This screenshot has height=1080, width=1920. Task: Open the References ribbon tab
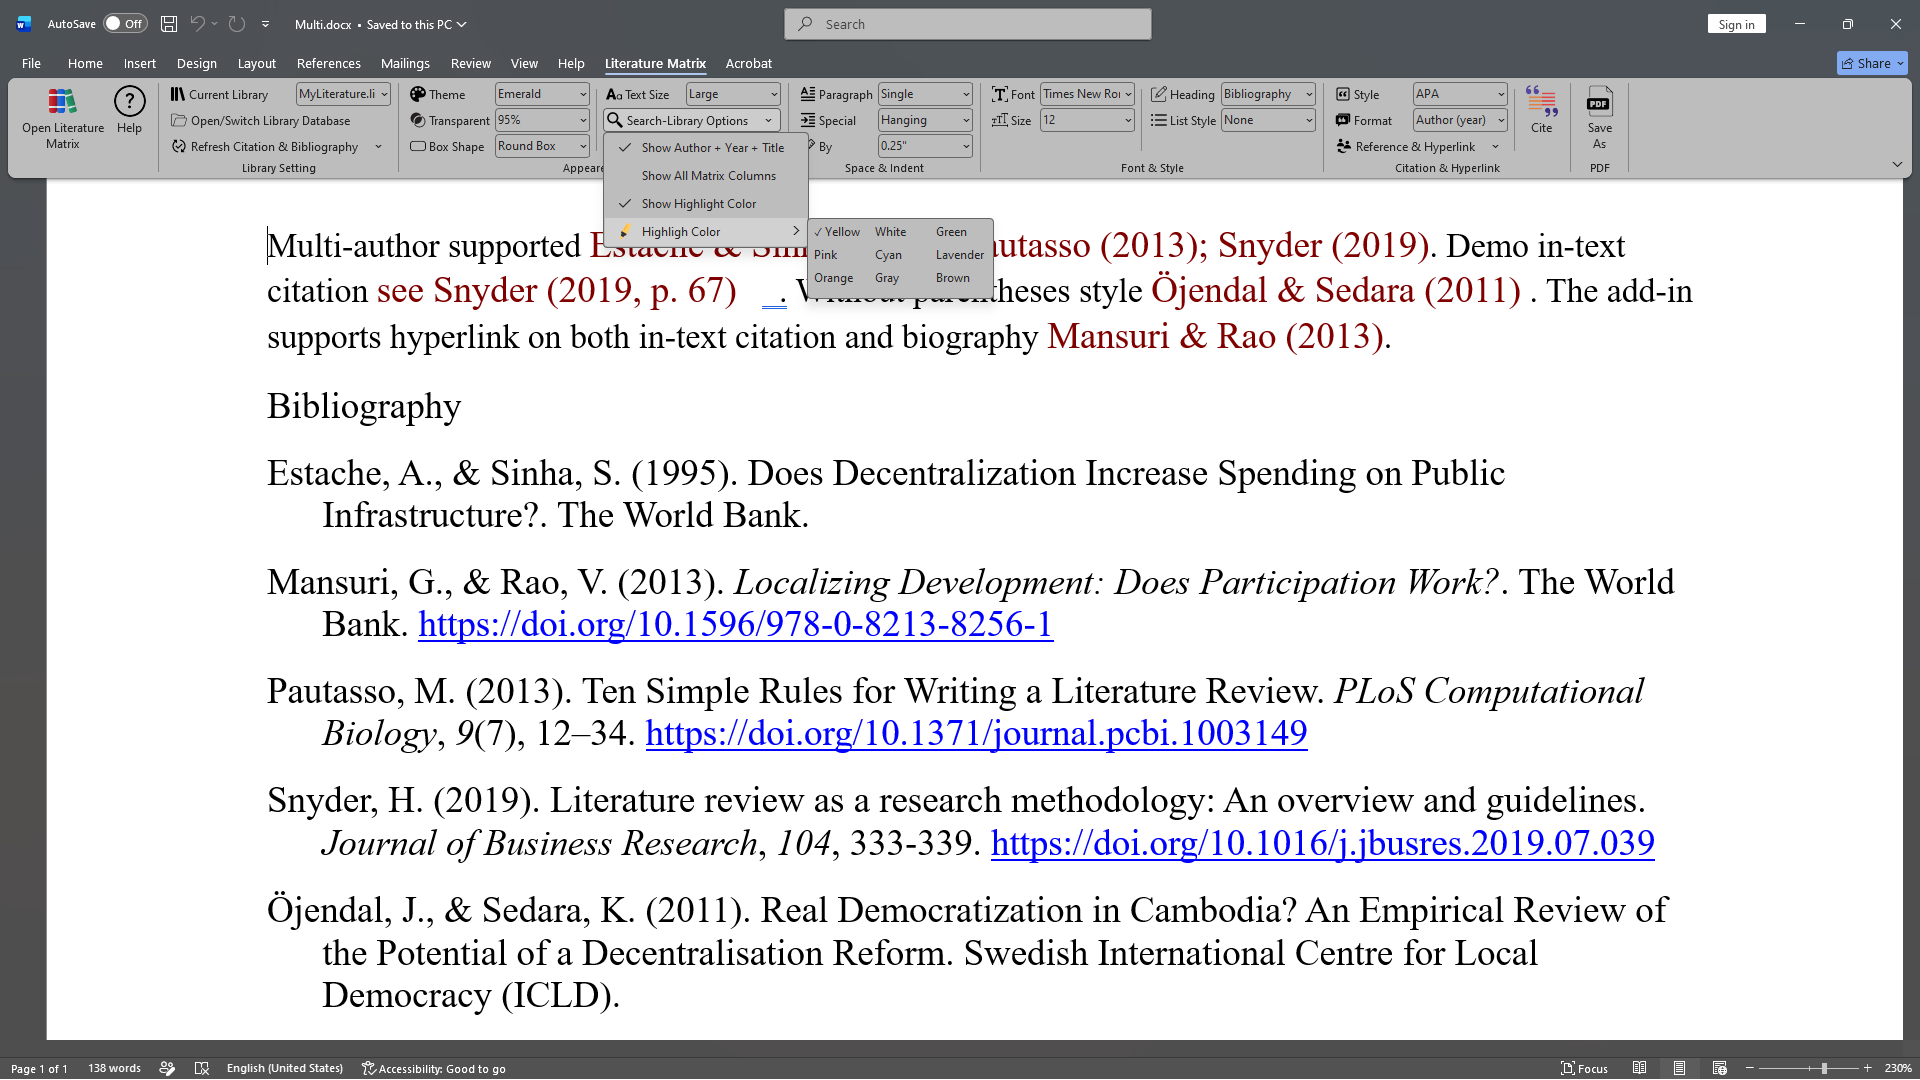[328, 63]
